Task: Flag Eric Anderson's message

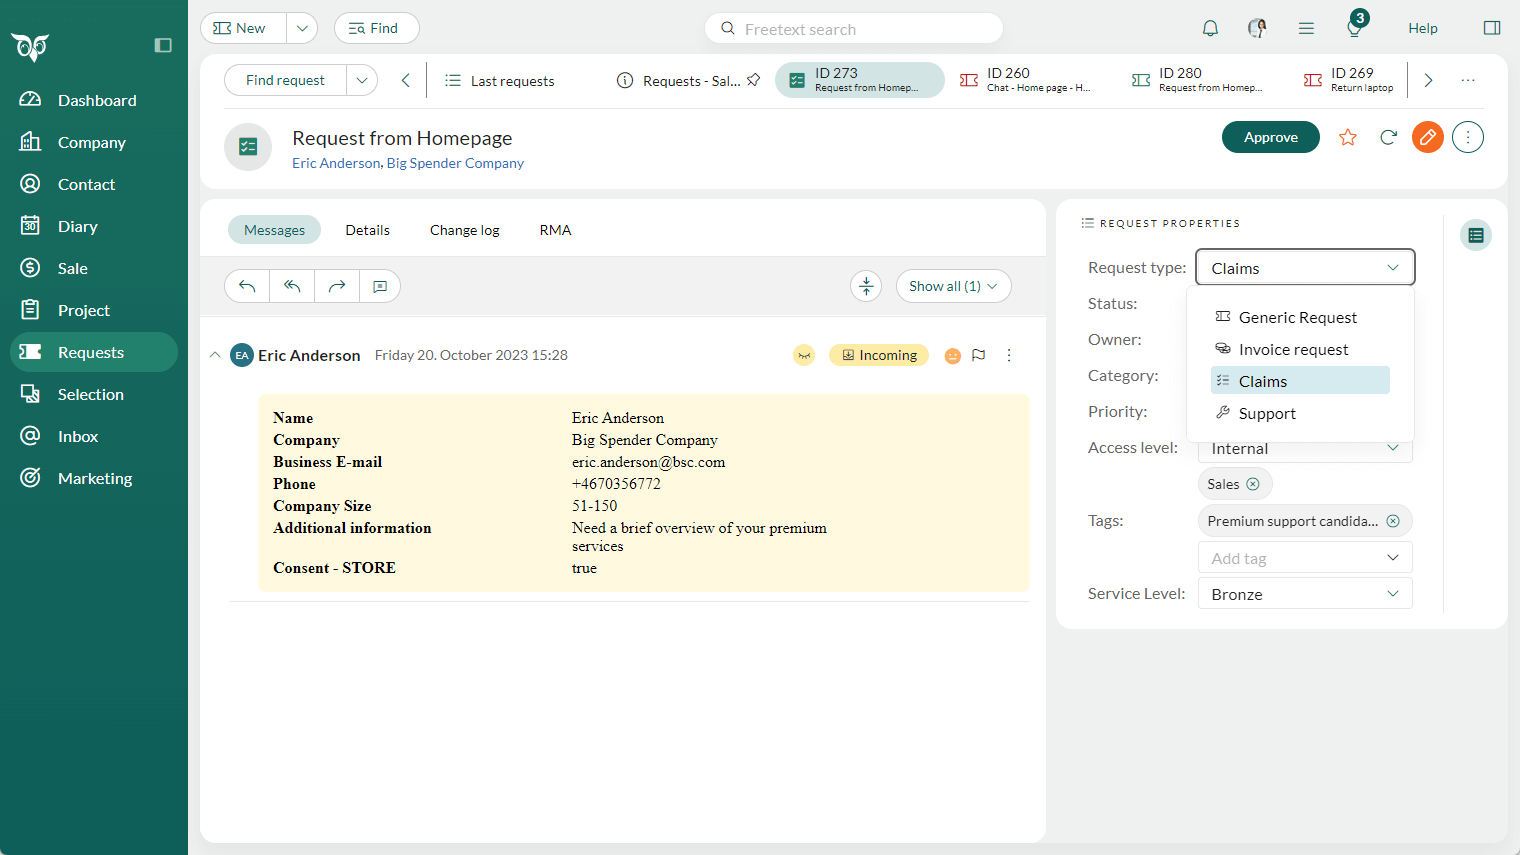Action: pos(979,355)
